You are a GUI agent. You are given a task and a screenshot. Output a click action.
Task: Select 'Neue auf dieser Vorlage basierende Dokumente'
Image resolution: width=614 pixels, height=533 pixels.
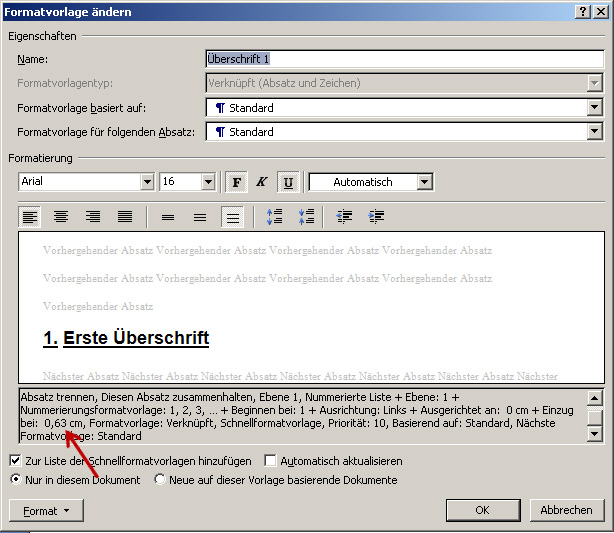pos(160,480)
